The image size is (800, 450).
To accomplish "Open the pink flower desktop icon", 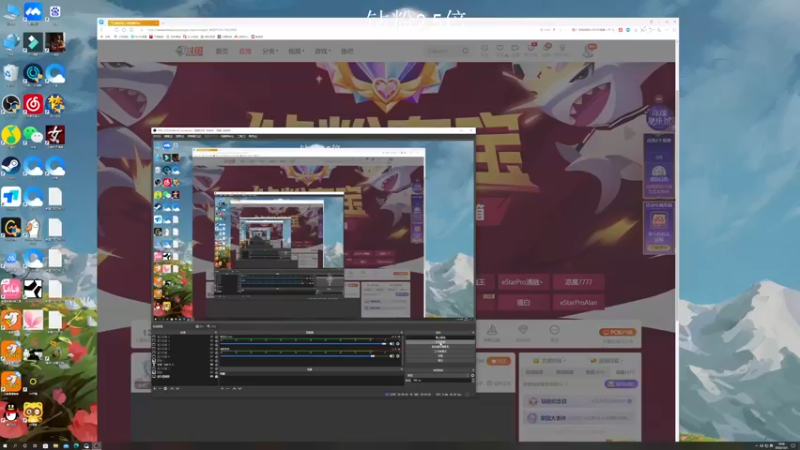I will (x=33, y=320).
